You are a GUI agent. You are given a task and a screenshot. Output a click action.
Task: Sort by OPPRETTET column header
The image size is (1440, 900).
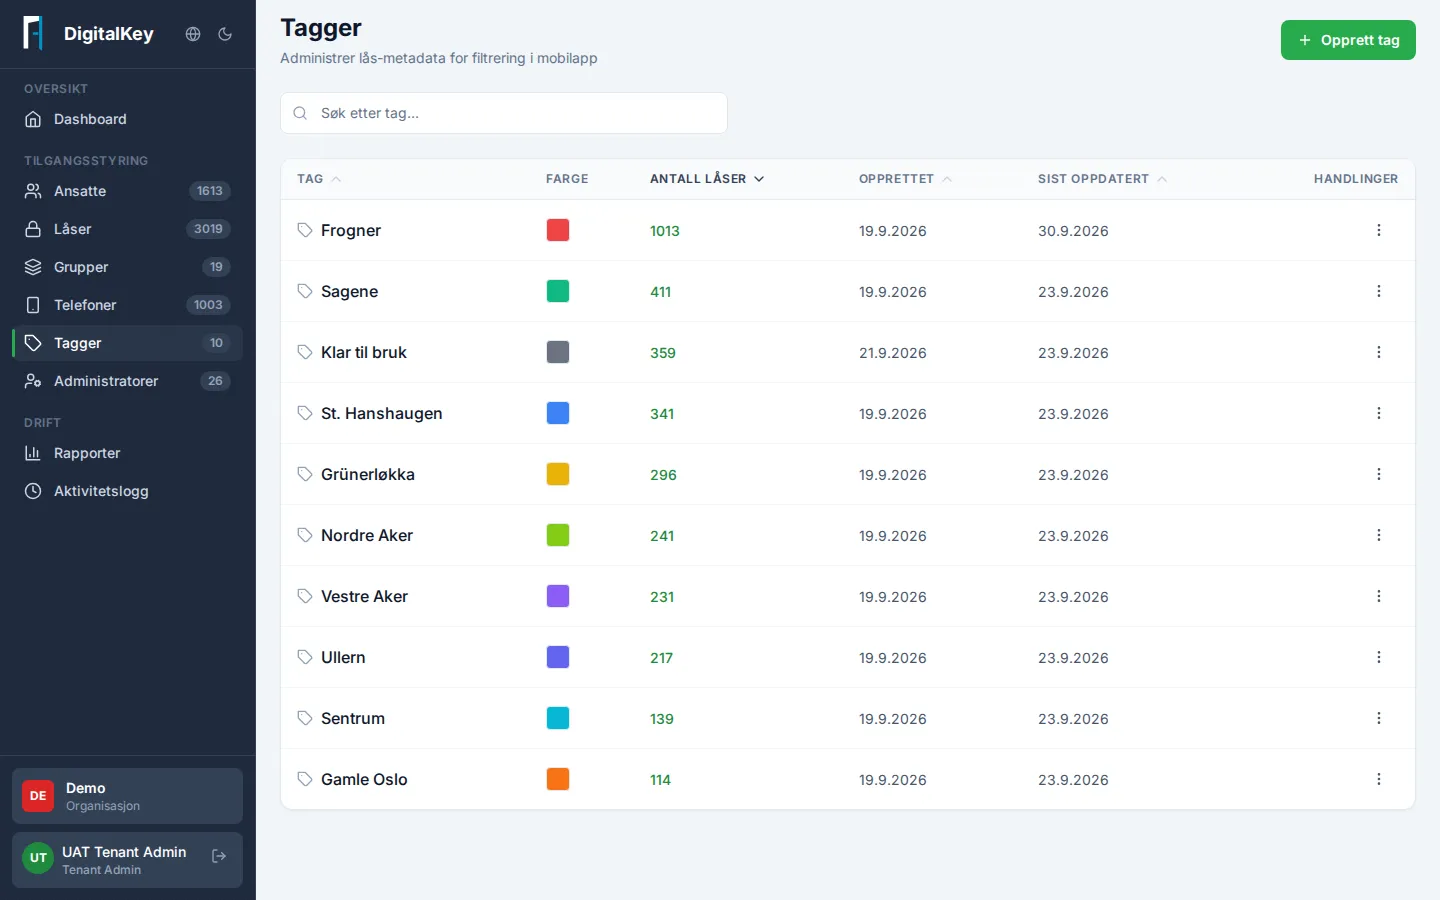pos(905,179)
